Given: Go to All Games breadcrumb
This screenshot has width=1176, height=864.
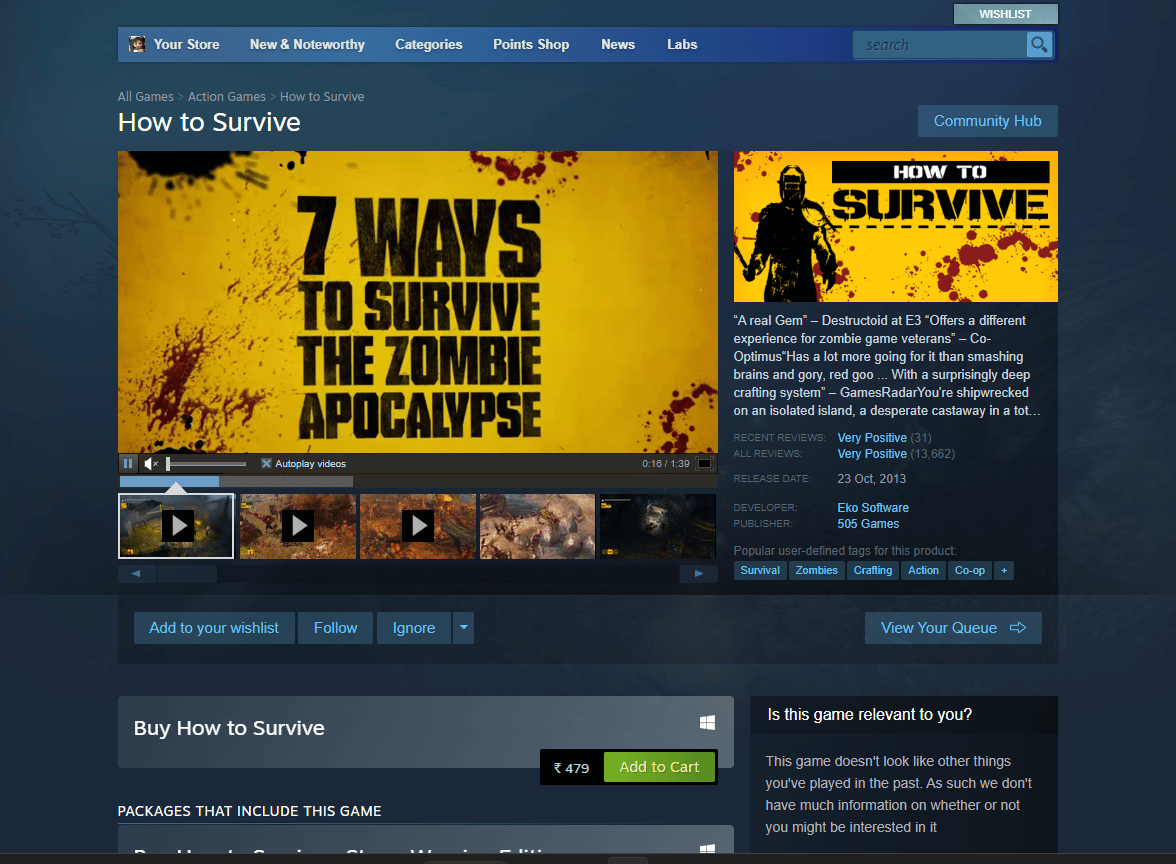Looking at the screenshot, I should (x=146, y=97).
